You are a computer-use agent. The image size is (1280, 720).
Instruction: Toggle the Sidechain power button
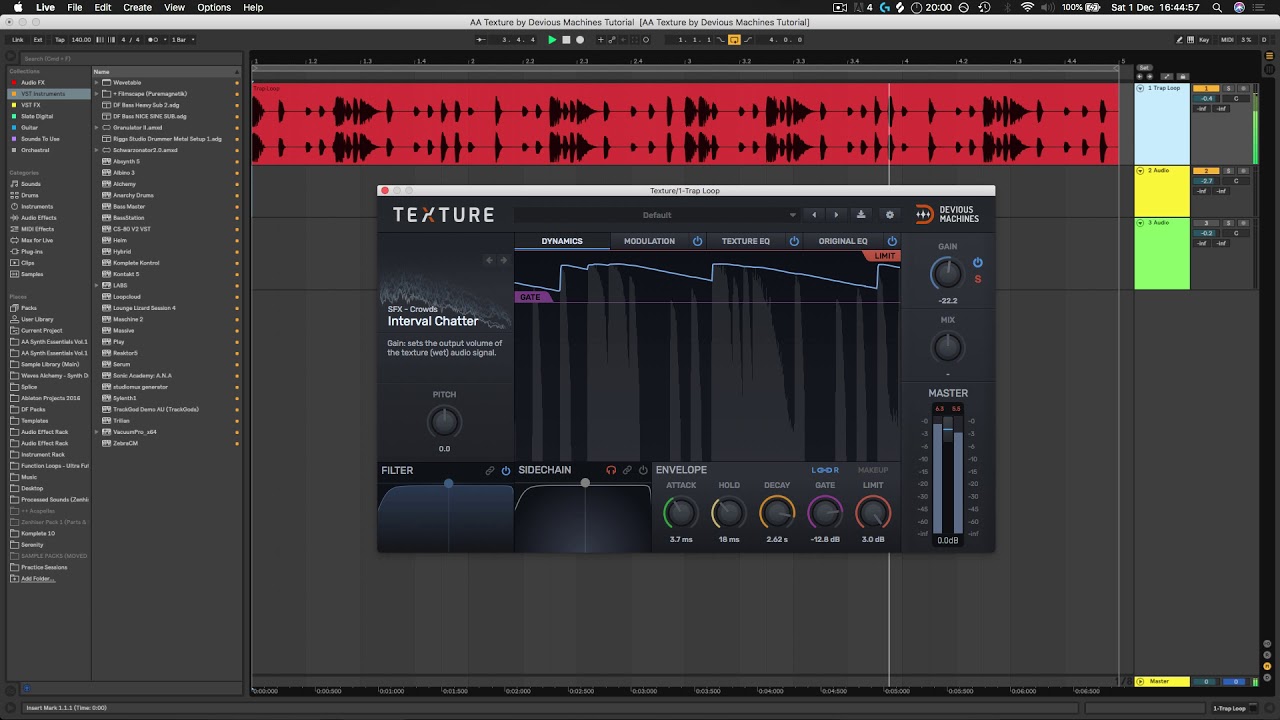point(643,470)
